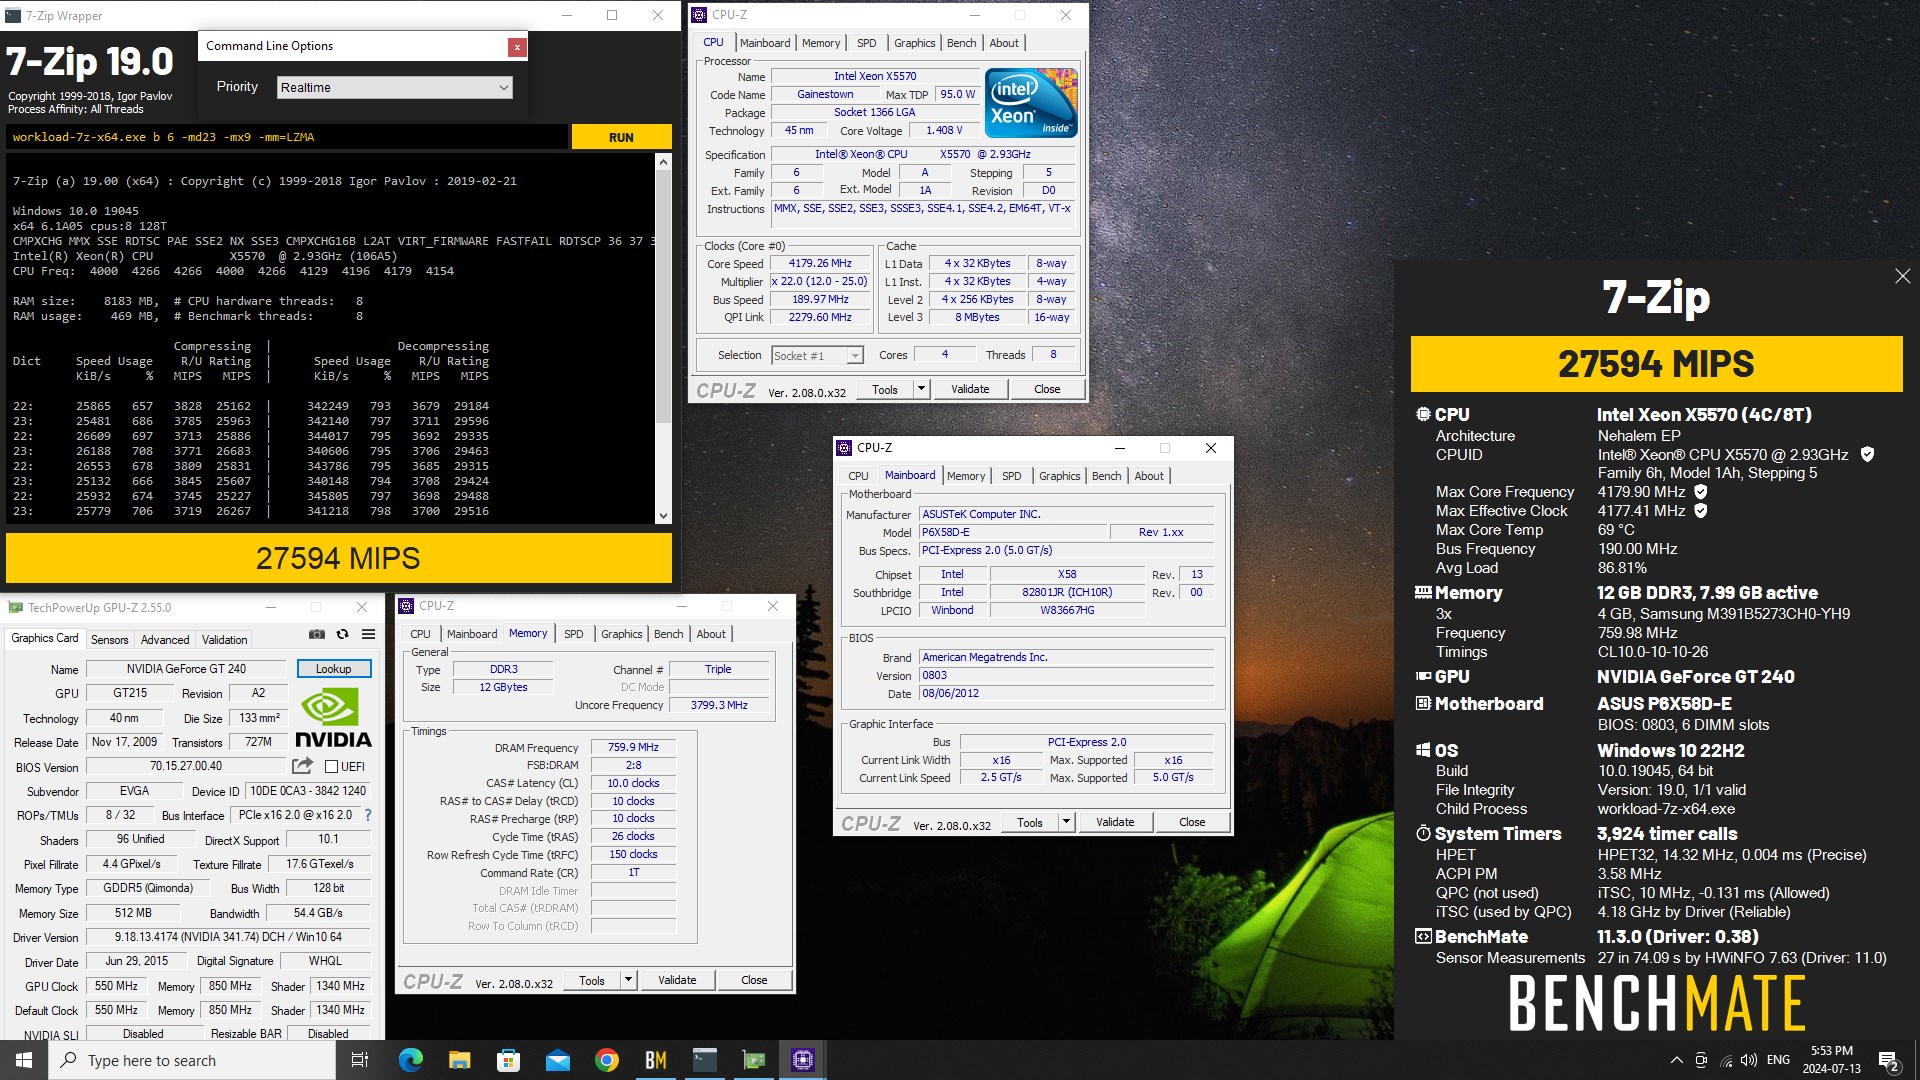Open Microsoft Store from the taskbar
Screen dimensions: 1920x1080
click(508, 1060)
